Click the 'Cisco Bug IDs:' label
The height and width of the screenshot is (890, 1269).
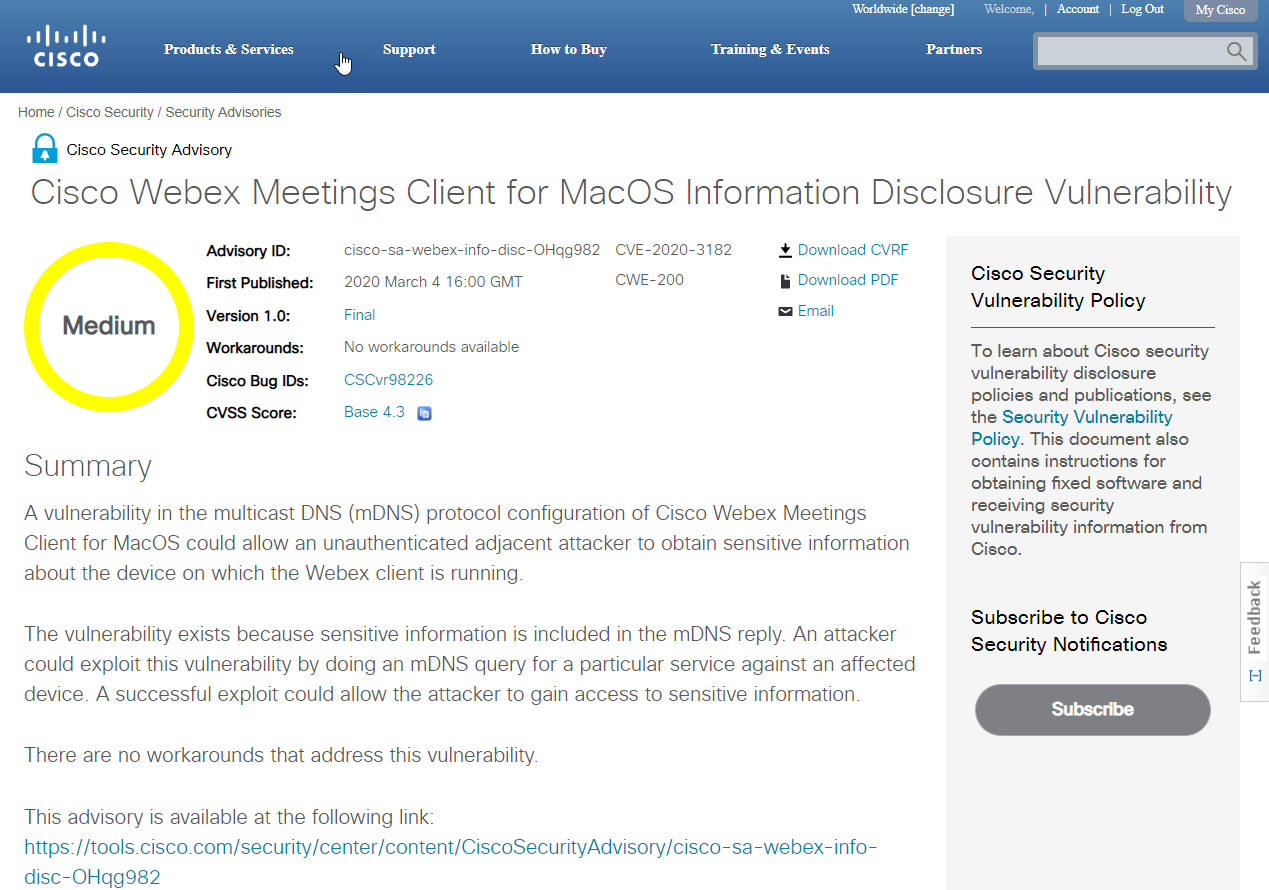[258, 381]
